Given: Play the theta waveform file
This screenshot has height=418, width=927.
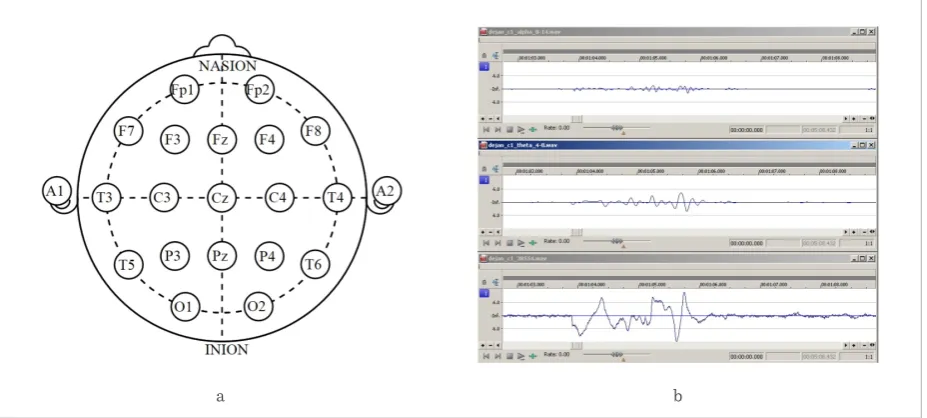Looking at the screenshot, I should point(521,242).
